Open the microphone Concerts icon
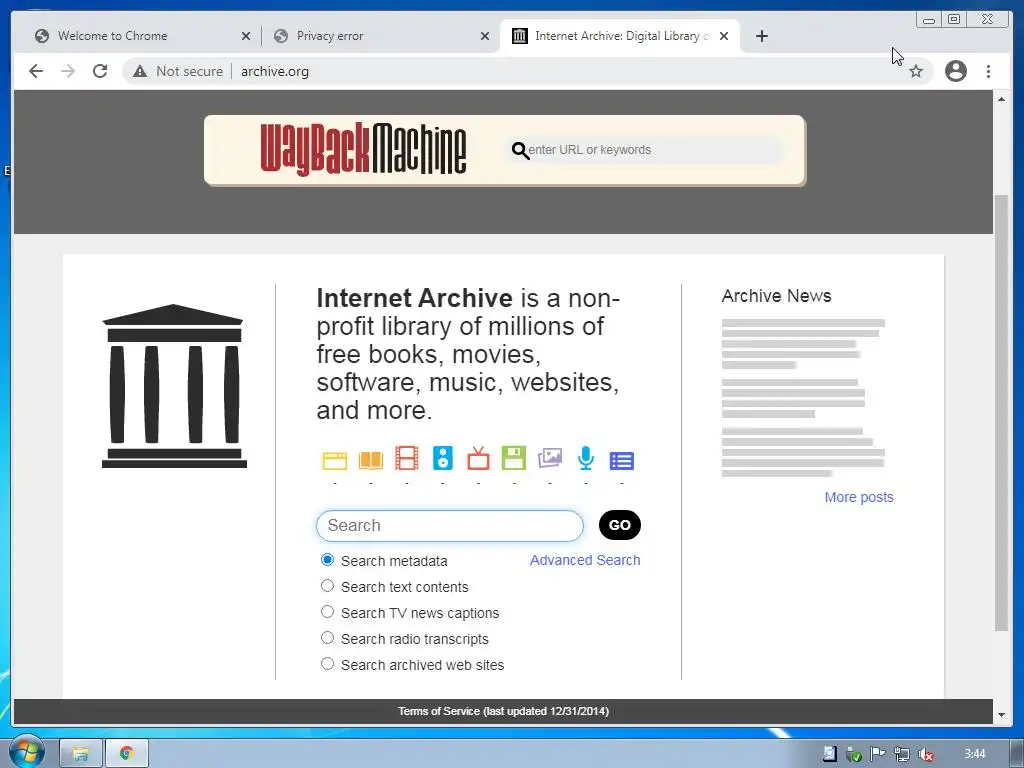Image resolution: width=1024 pixels, height=768 pixels. [586, 458]
